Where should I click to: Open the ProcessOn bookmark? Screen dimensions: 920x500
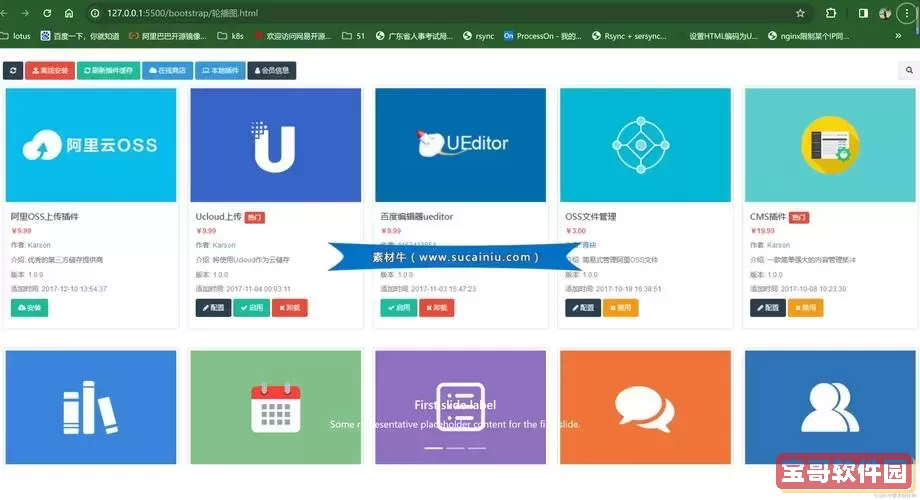(542, 36)
